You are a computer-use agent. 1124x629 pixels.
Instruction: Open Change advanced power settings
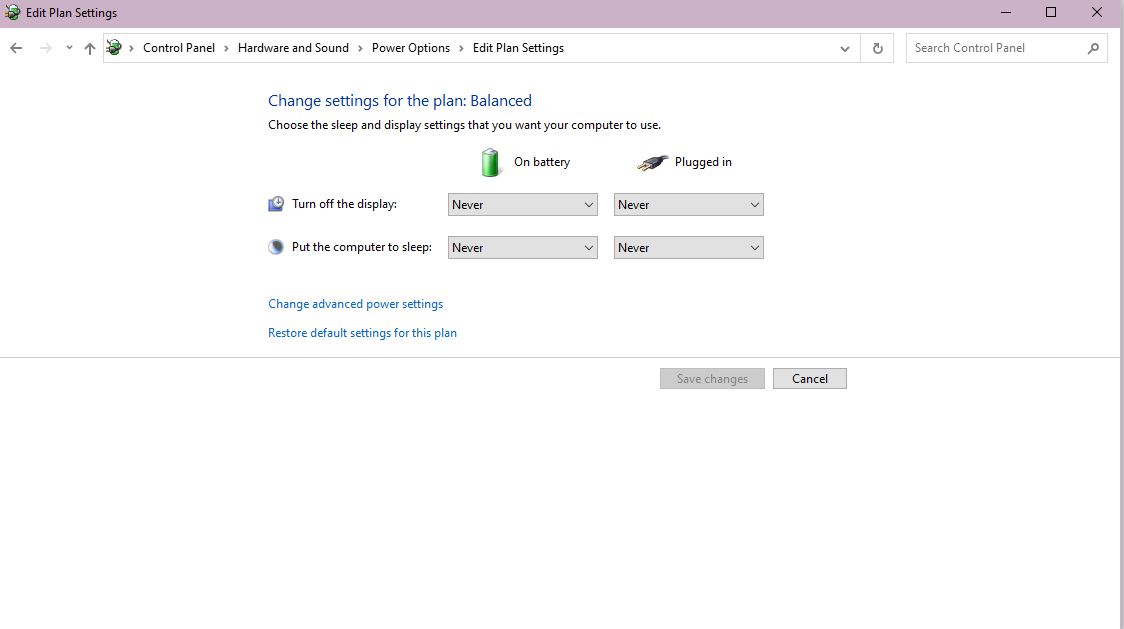coord(355,303)
